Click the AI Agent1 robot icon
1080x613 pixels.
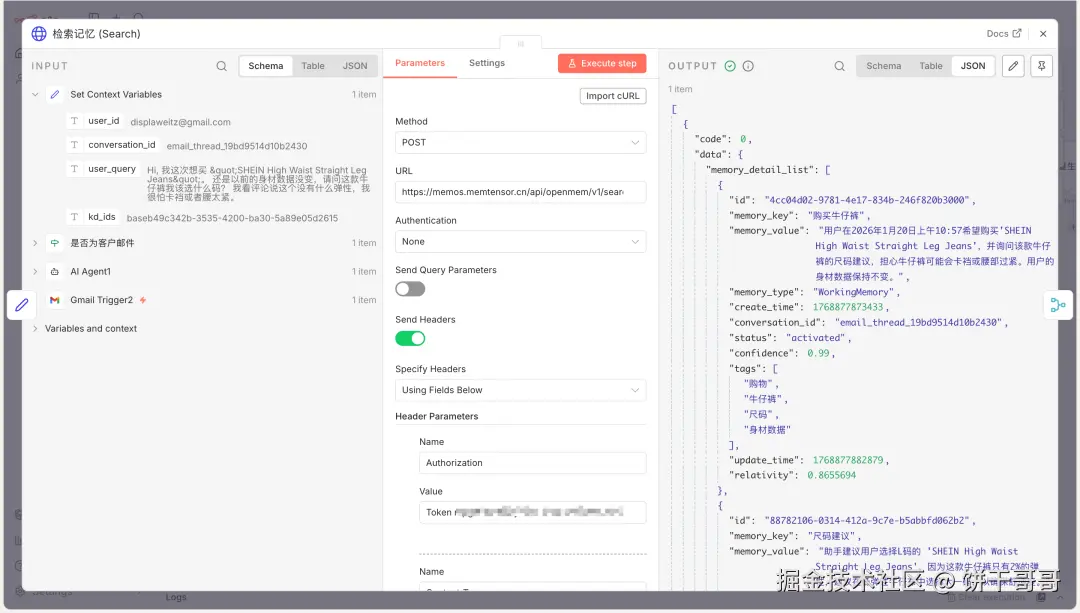pyautogui.click(x=55, y=272)
